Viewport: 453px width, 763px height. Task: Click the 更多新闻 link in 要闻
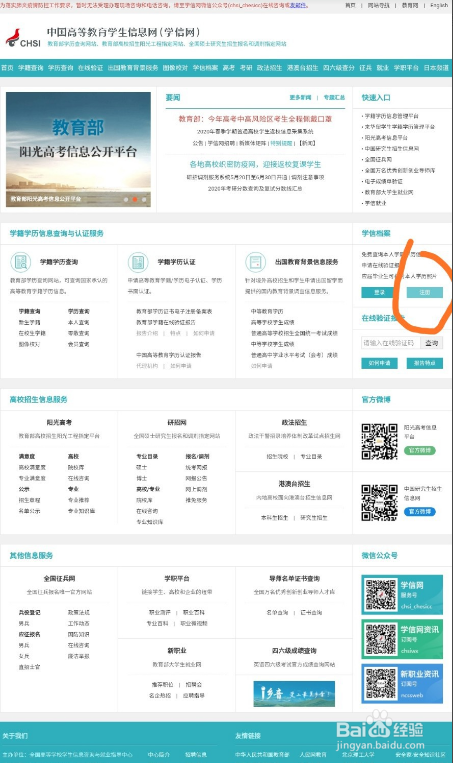tap(300, 97)
